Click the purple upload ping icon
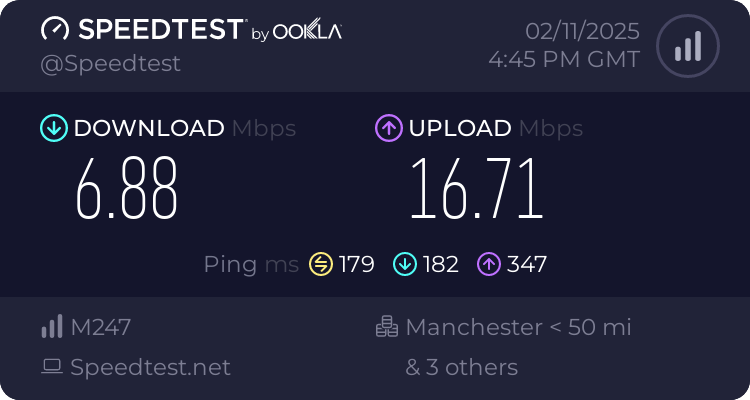Screen dimensions: 750x400 (489, 264)
